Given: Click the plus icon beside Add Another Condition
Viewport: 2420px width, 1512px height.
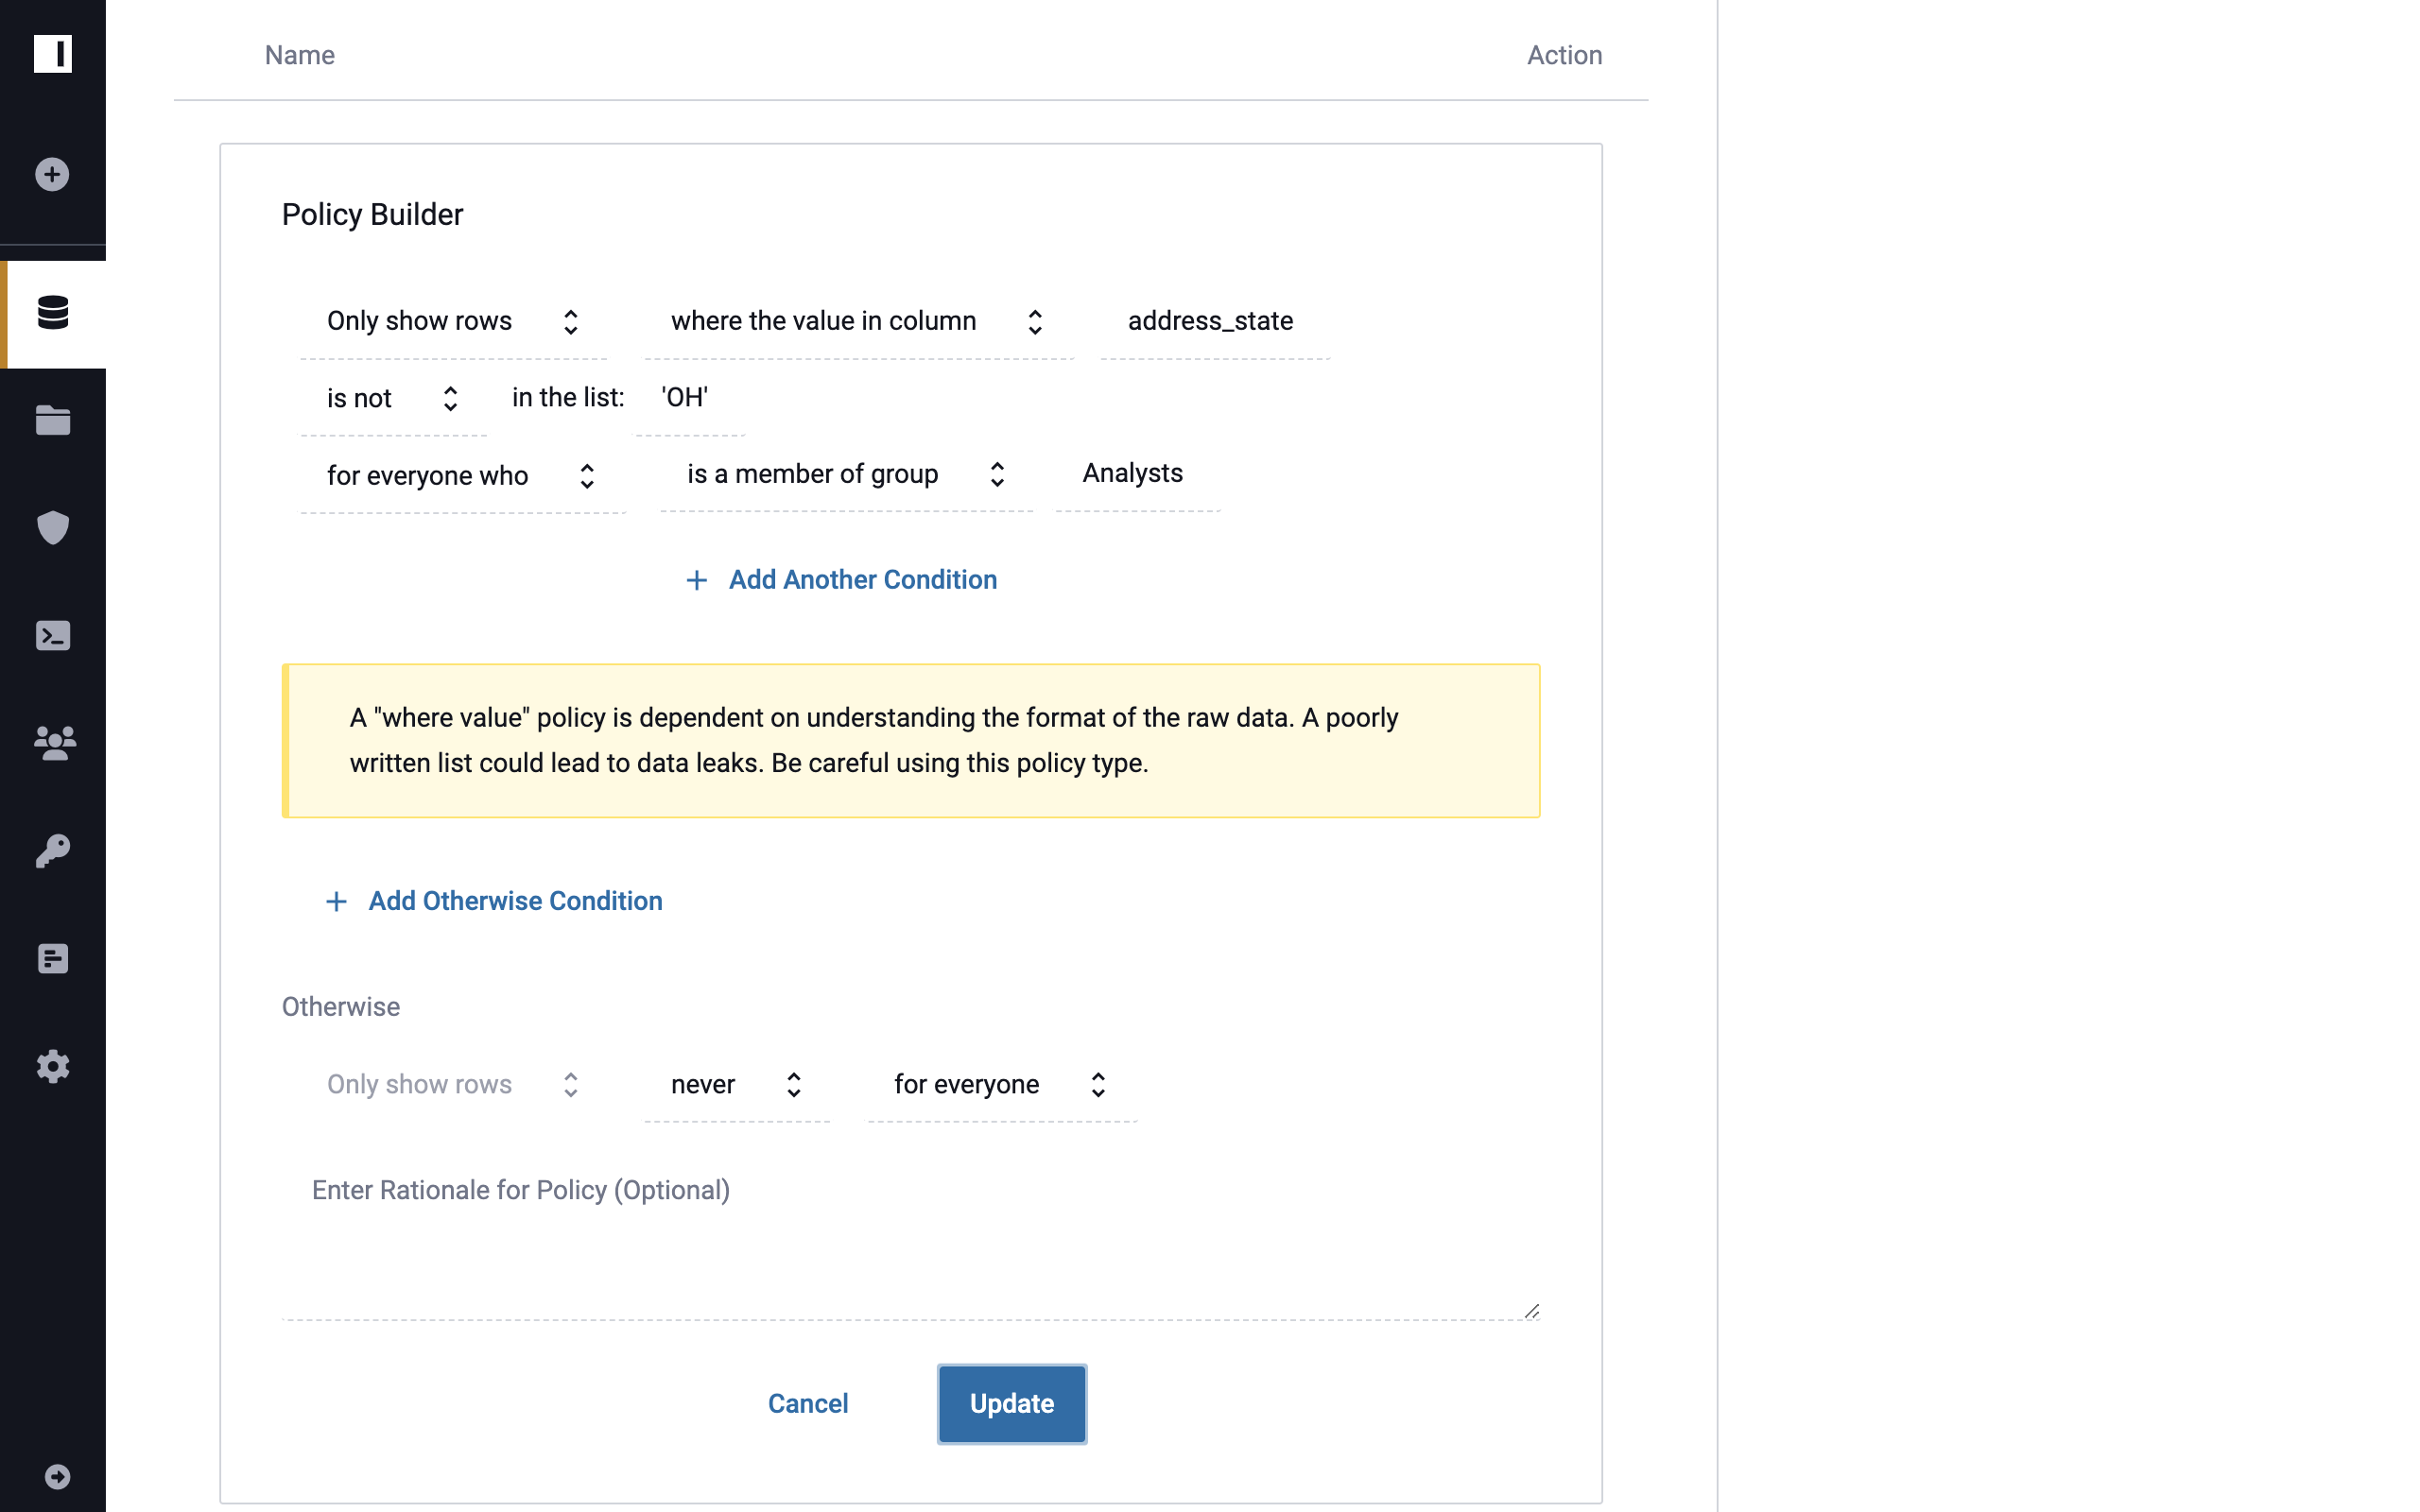Looking at the screenshot, I should point(697,580).
